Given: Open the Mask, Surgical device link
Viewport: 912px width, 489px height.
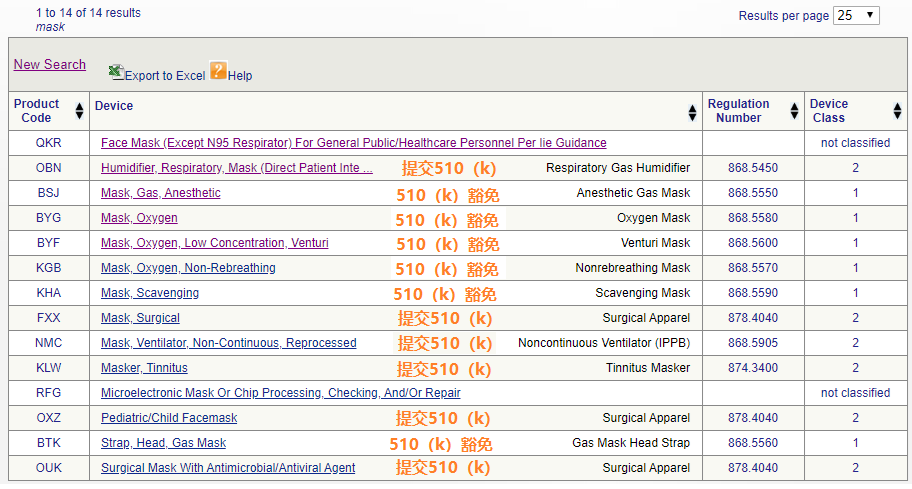Looking at the screenshot, I should click(x=140, y=318).
